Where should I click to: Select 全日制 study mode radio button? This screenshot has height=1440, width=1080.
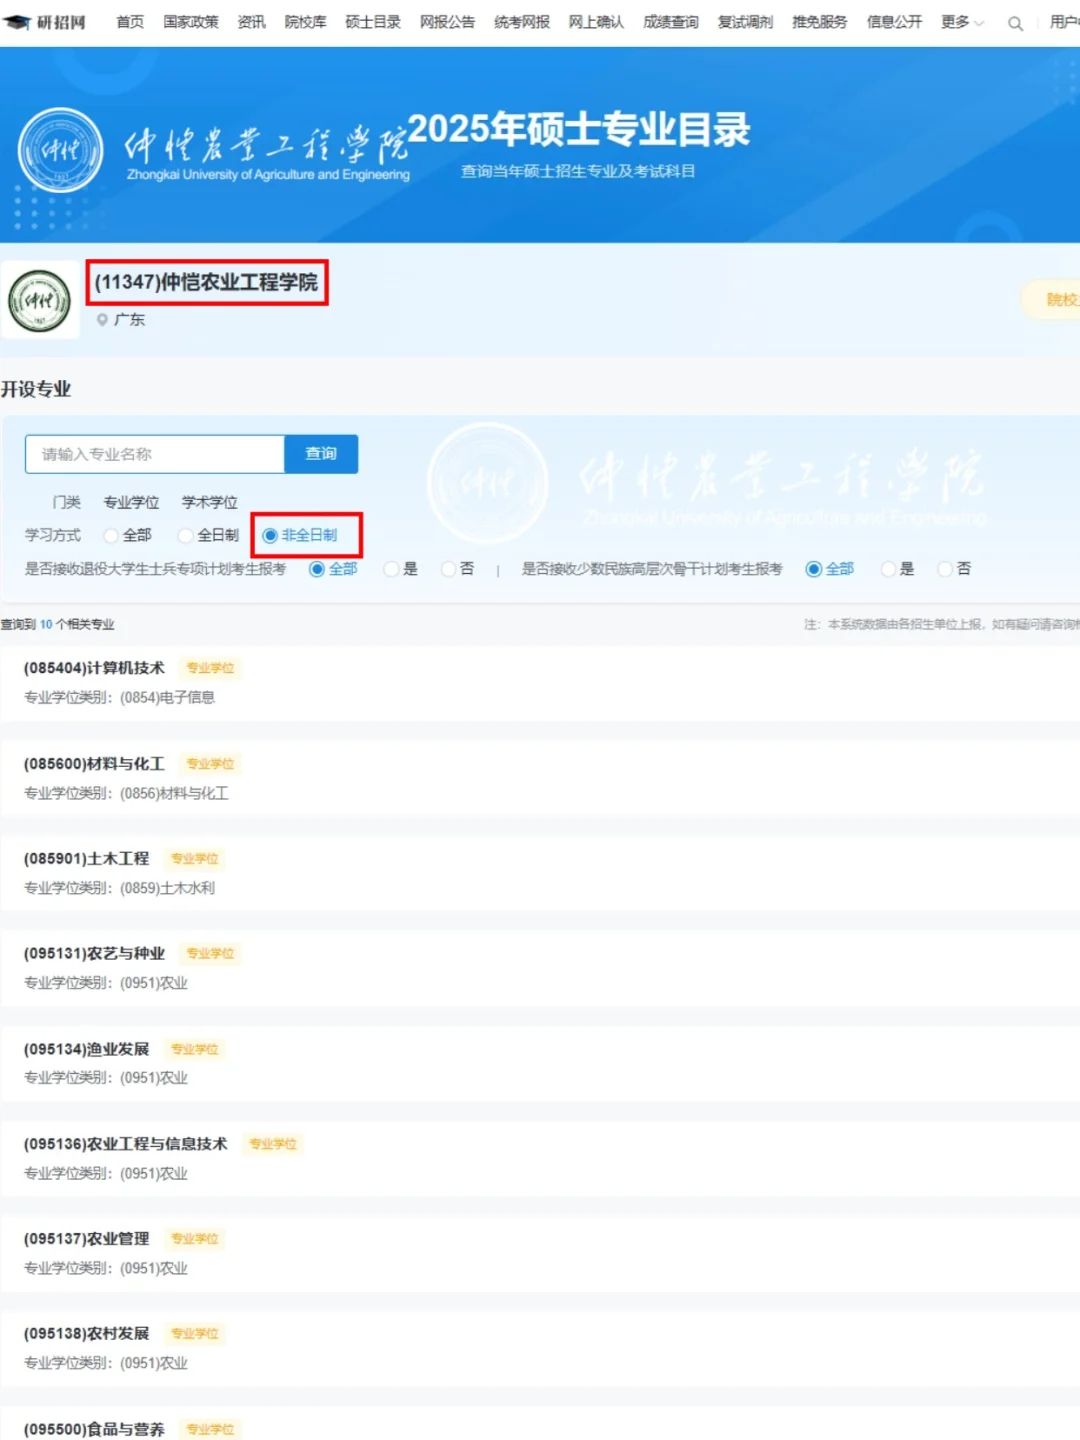185,536
